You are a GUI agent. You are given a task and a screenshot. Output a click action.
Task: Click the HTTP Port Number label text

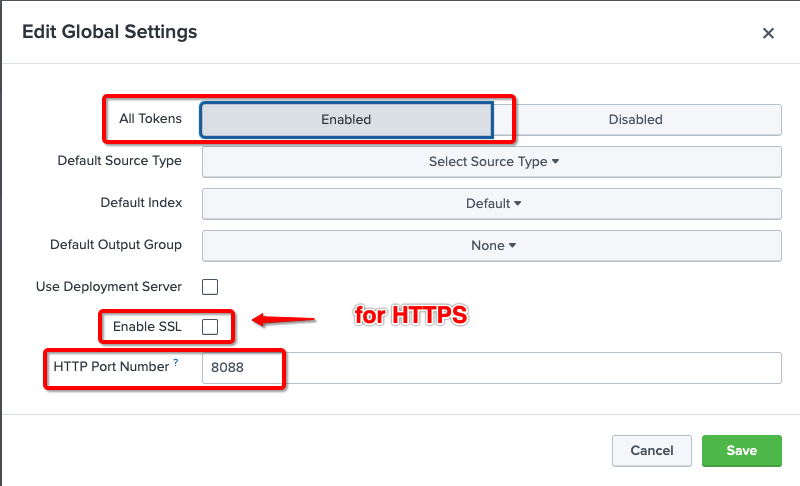pyautogui.click(x=111, y=366)
